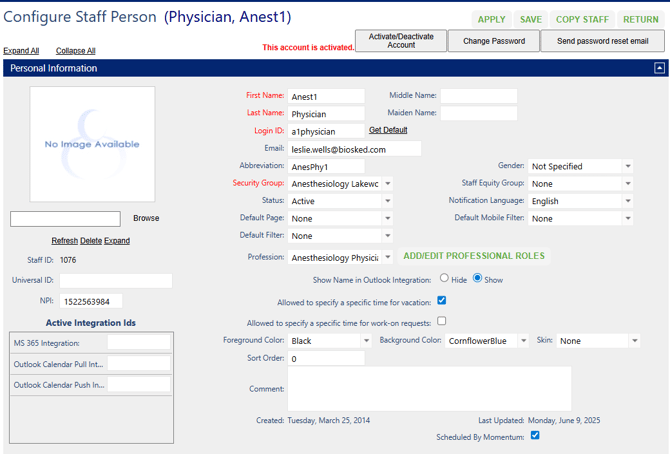Image resolution: width=670 pixels, height=454 pixels.
Task: Open Add/Edit Professional Roles
Action: pos(474,256)
